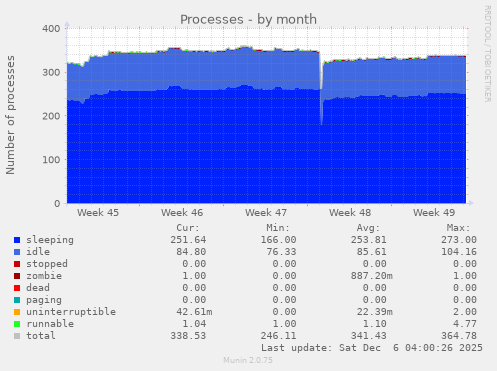
Task: Click the total legend color swatch
Action: (x=17, y=336)
